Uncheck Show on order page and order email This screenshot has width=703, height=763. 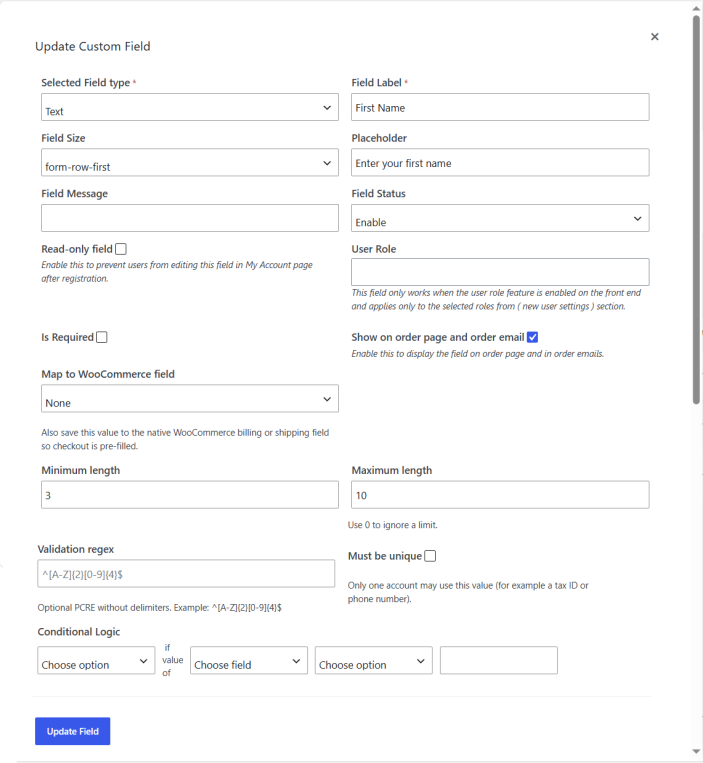pyautogui.click(x=532, y=337)
